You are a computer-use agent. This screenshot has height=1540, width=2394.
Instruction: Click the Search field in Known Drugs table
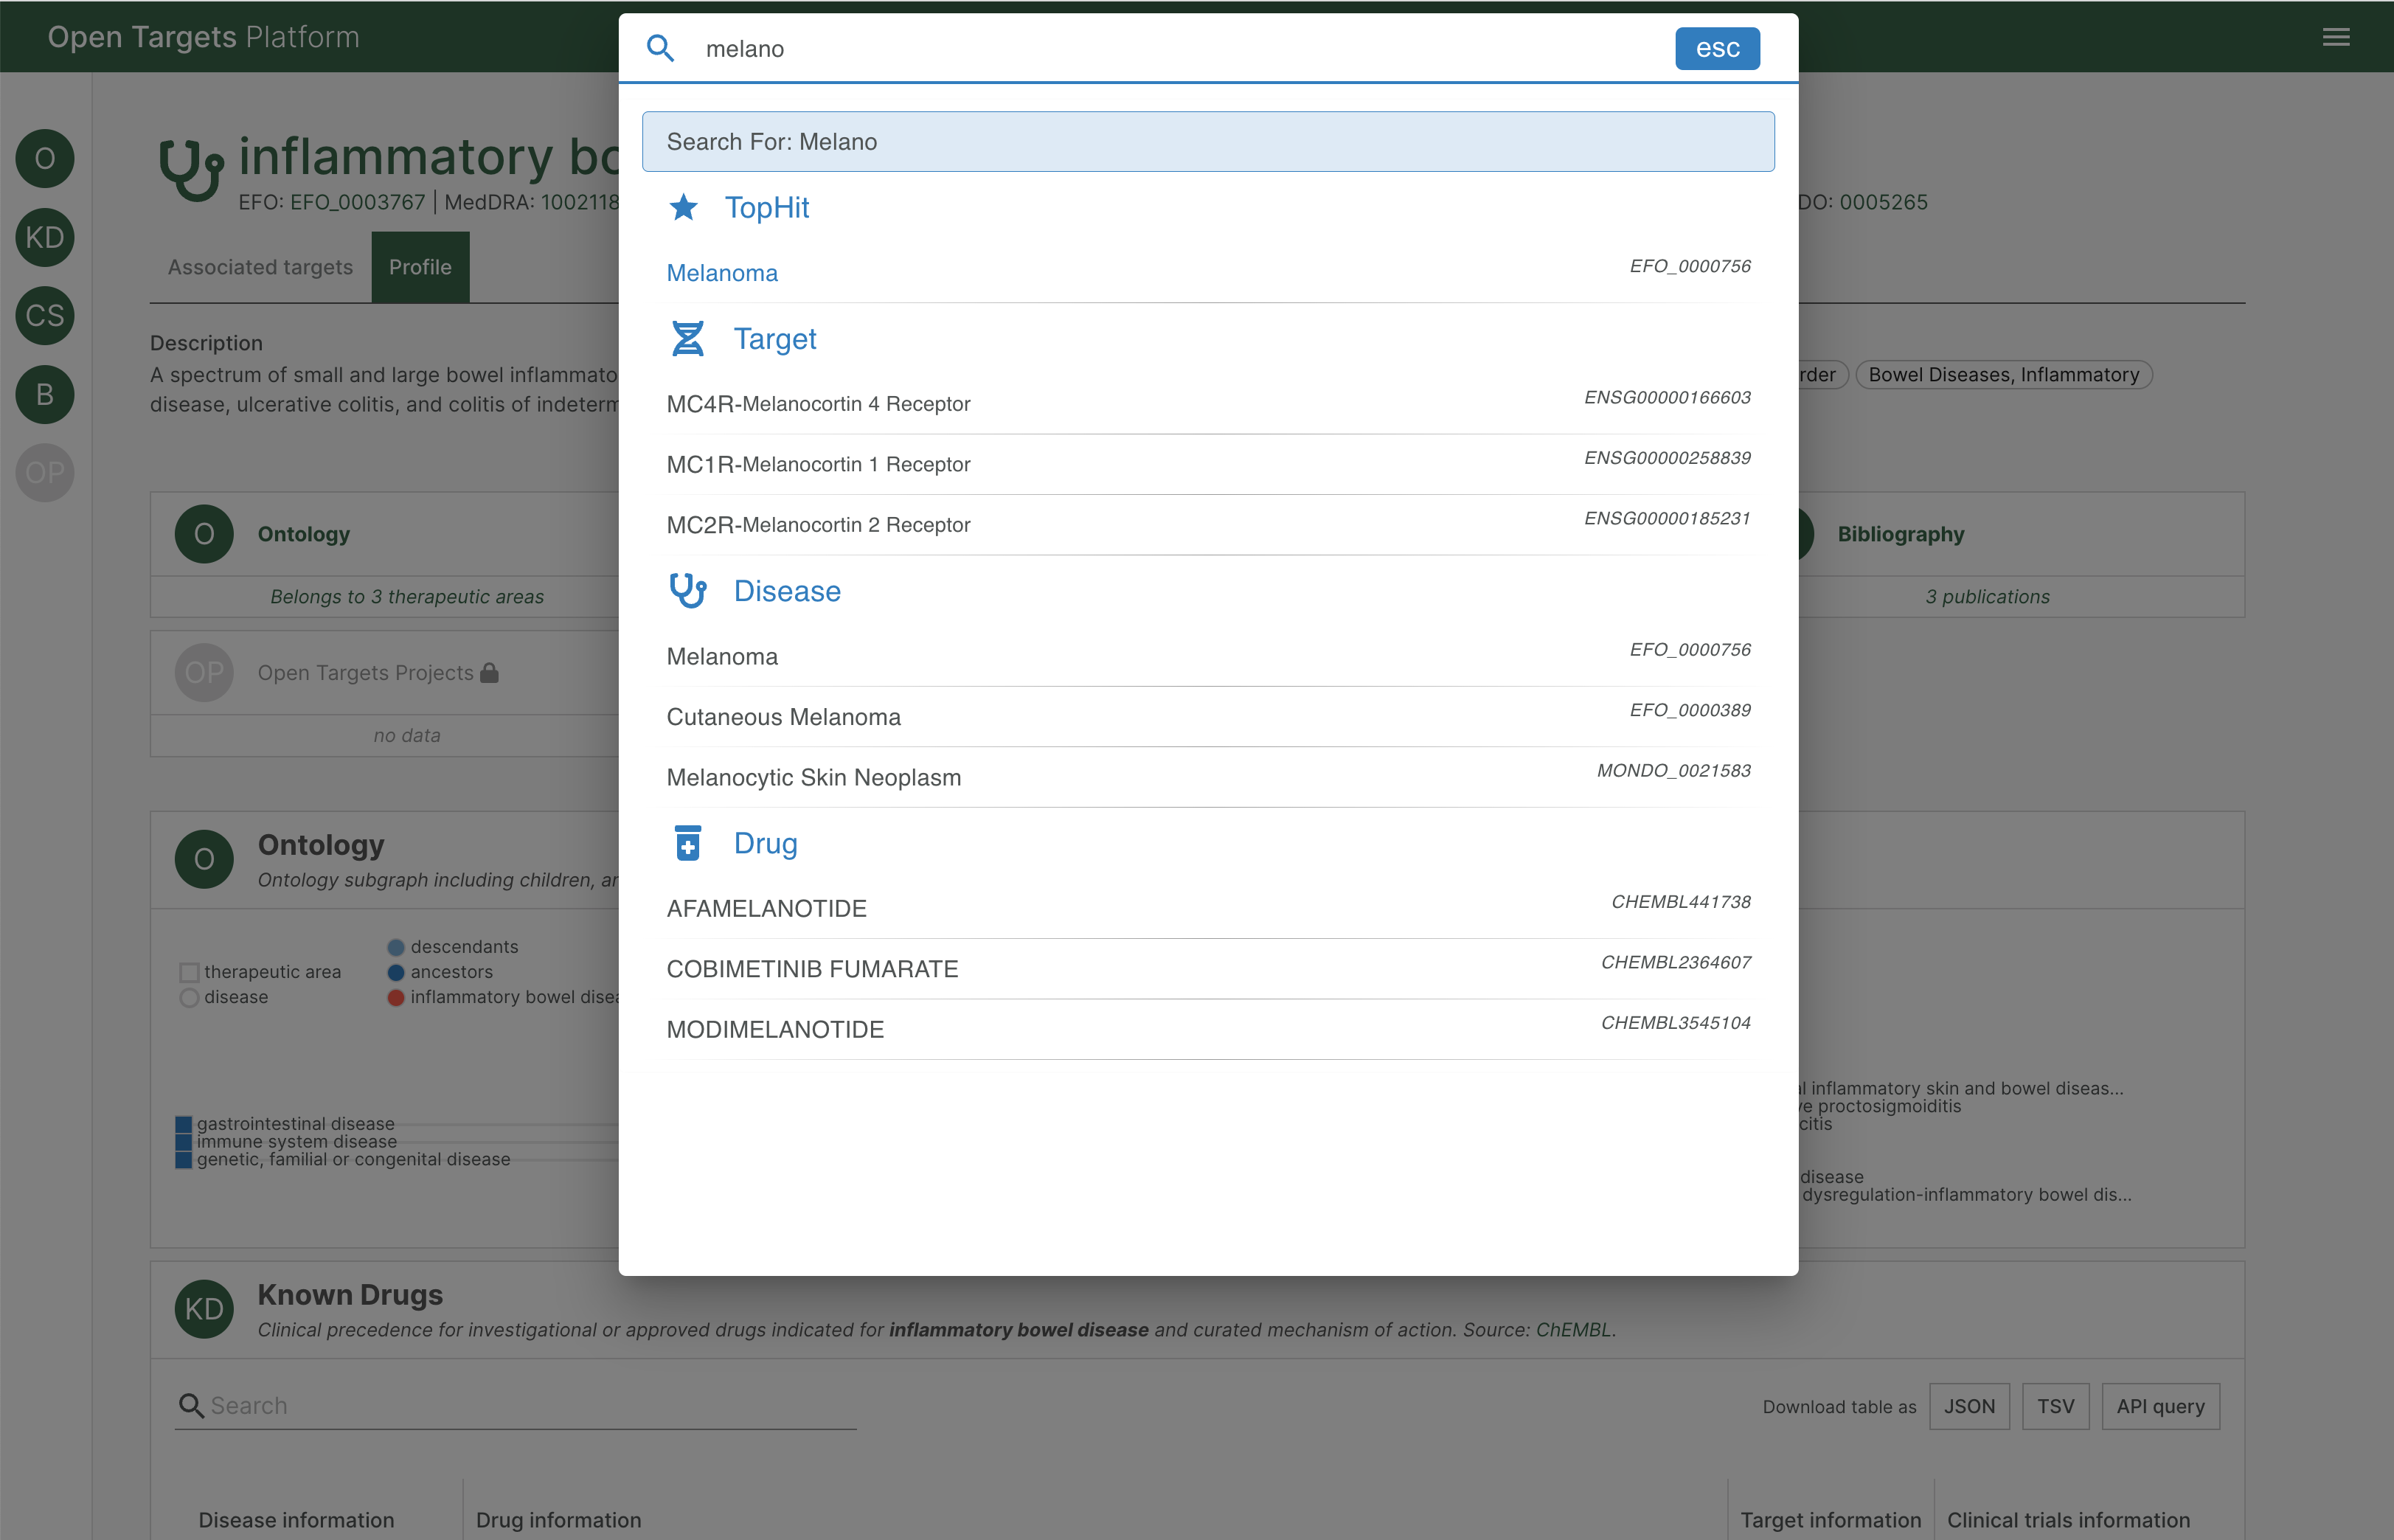(400, 1405)
